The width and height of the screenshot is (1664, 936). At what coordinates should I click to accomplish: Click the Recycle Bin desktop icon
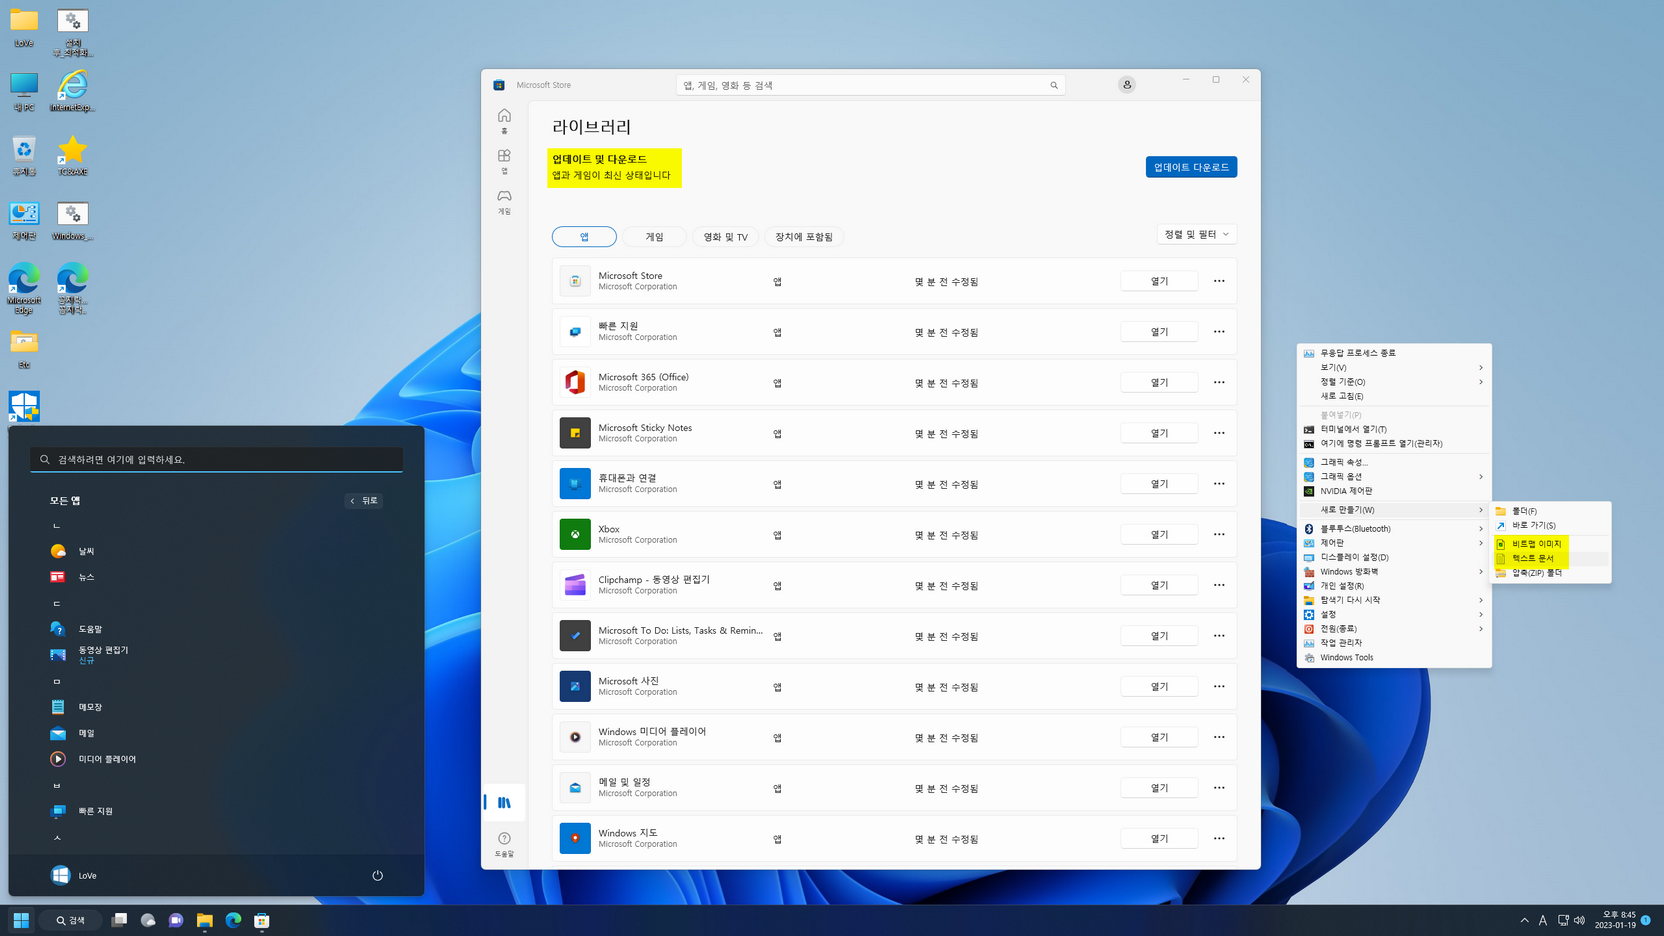pyautogui.click(x=24, y=156)
